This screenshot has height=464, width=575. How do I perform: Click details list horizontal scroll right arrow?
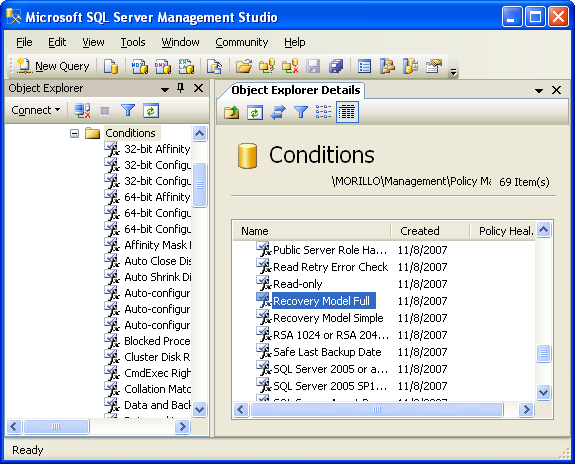[526, 409]
